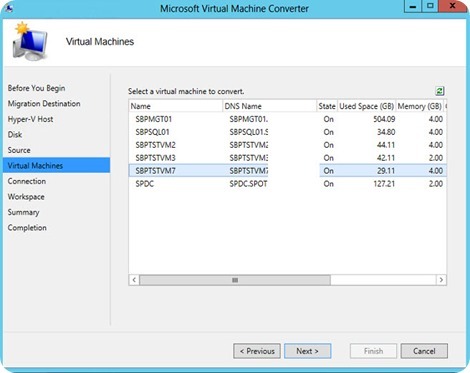Open the Workspace step
The width and height of the screenshot is (470, 373).
point(26,197)
